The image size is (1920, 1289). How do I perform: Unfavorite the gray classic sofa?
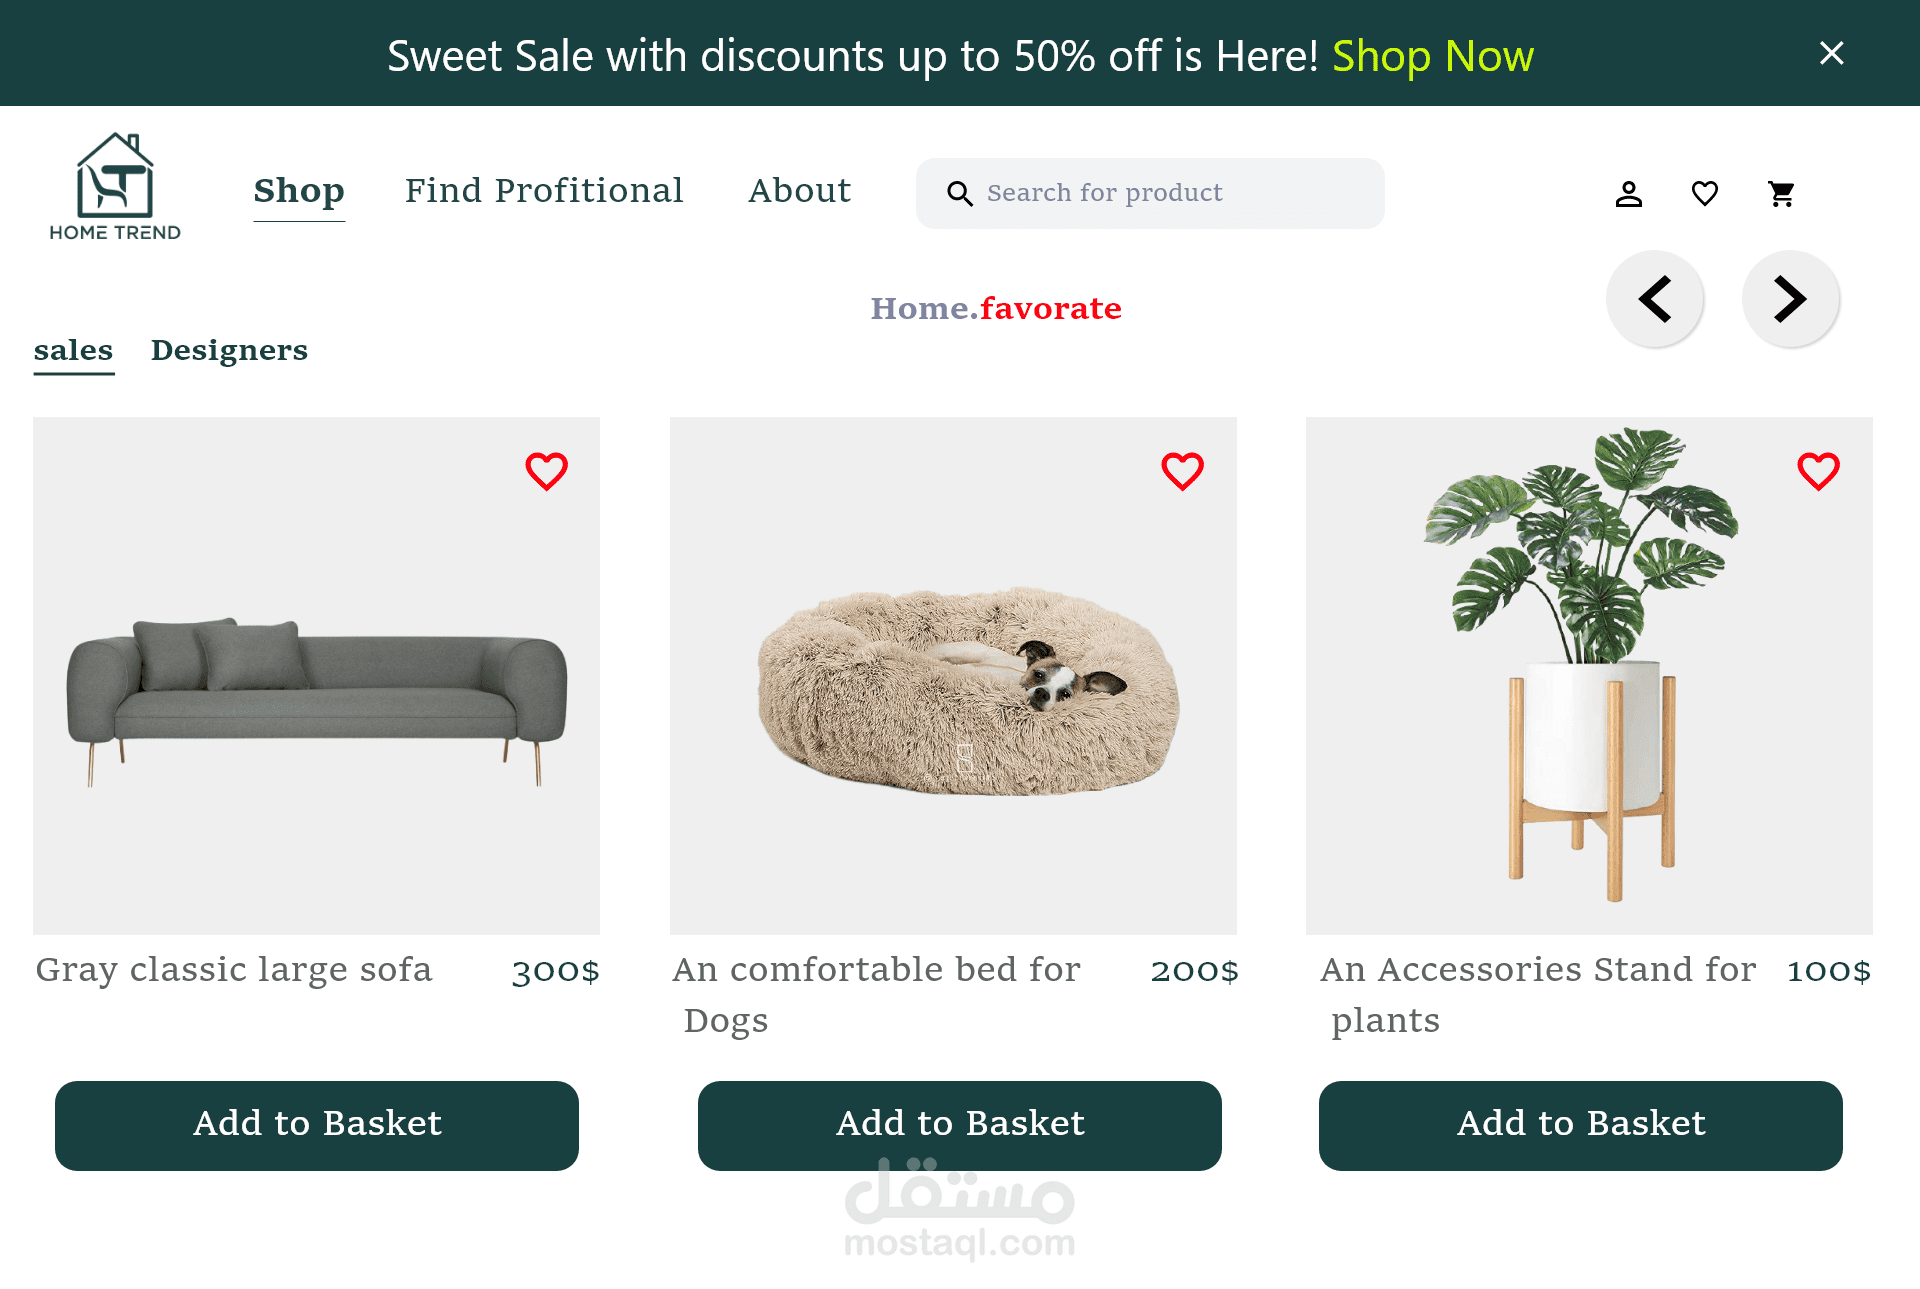pyautogui.click(x=546, y=471)
